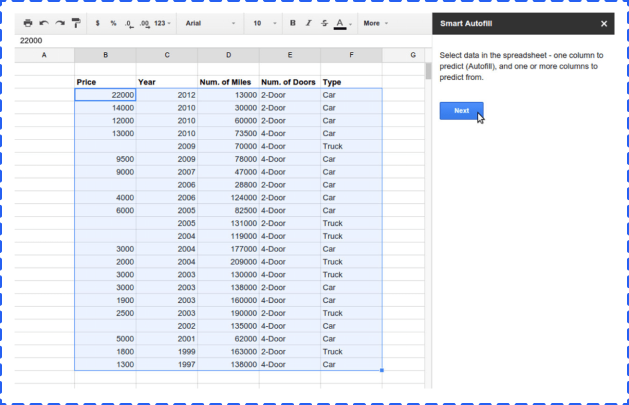This screenshot has height=405, width=629.
Task: Click the cell containing 22000
Action: pos(105,95)
